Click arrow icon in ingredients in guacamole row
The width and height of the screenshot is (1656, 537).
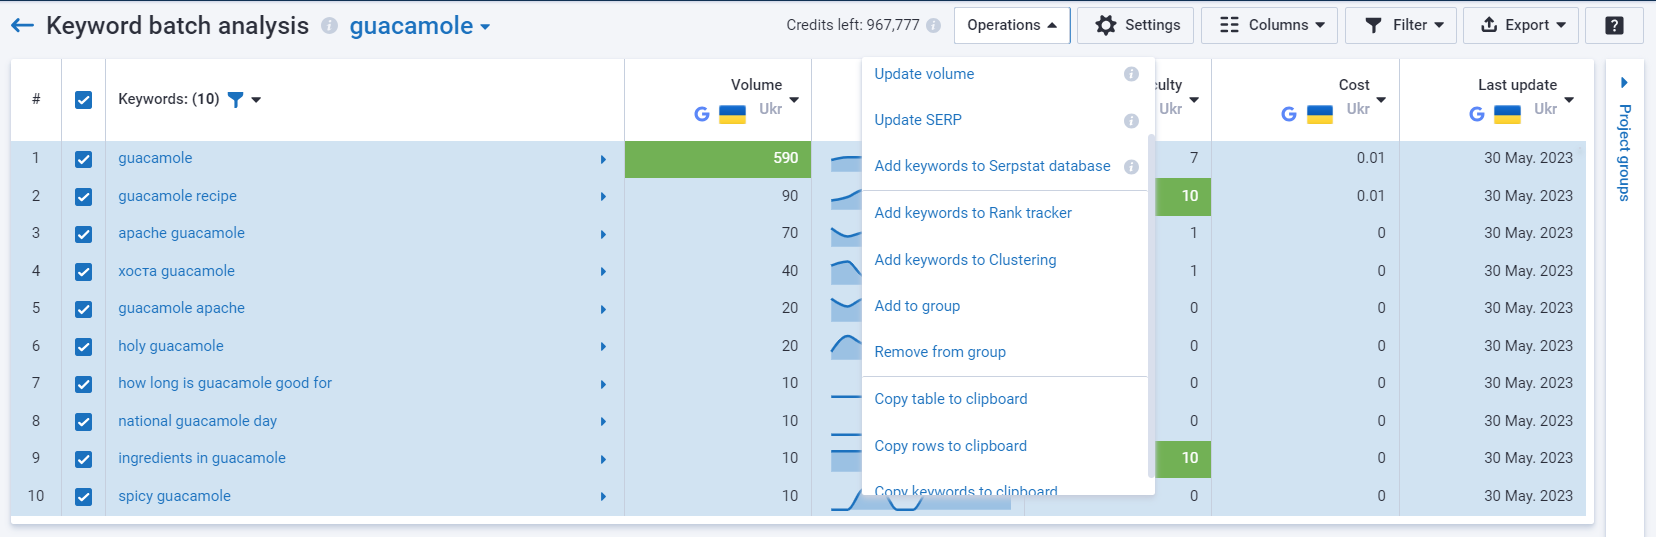click(603, 459)
